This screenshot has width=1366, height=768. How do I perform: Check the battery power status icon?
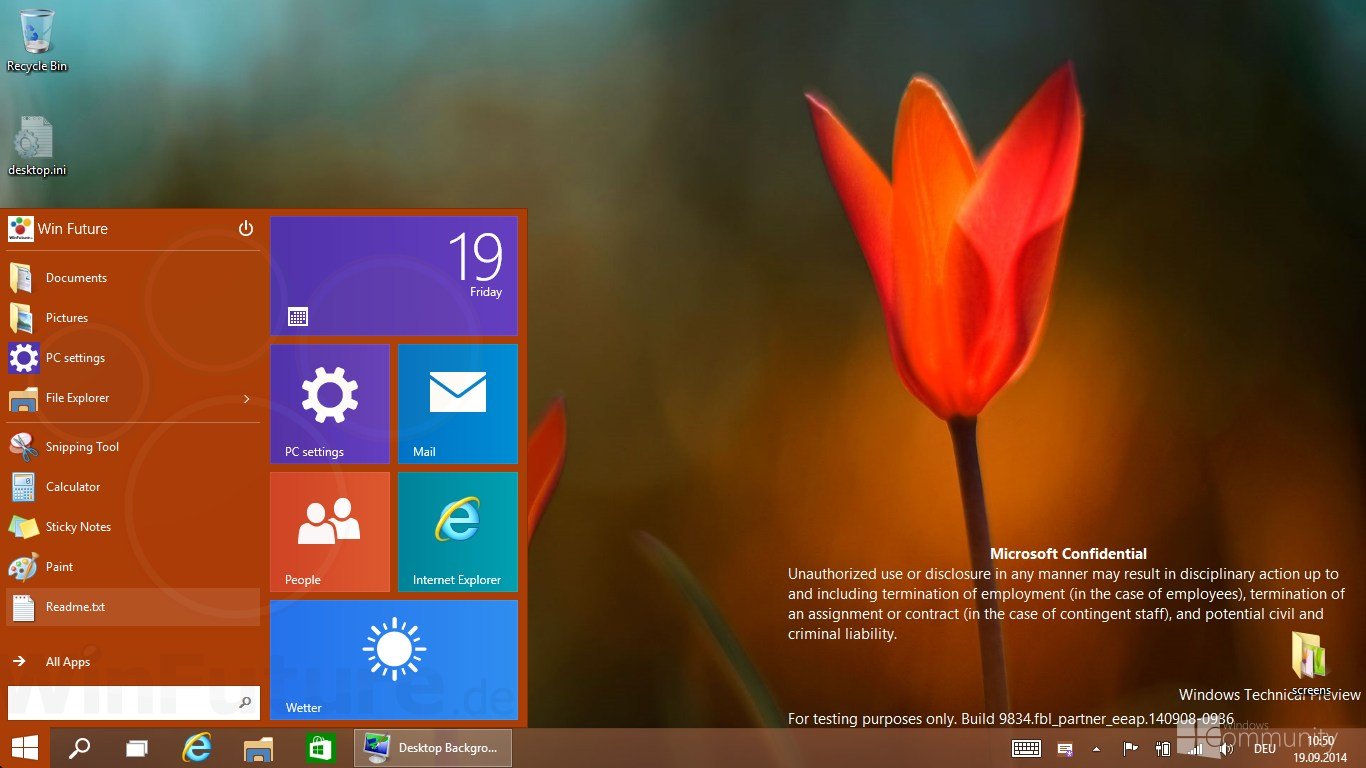click(x=1162, y=748)
